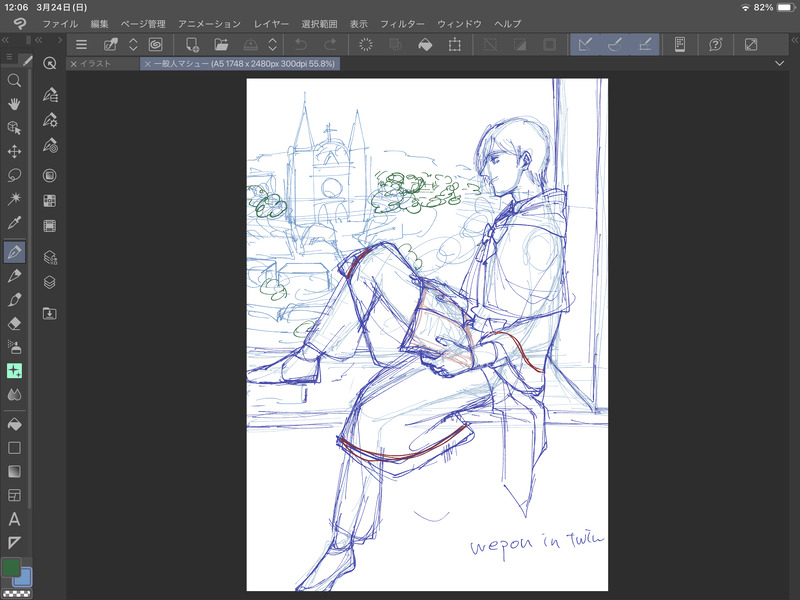The height and width of the screenshot is (600, 800).
Task: Click the Scale/Rotate transform icon
Action: pyautogui.click(x=454, y=45)
